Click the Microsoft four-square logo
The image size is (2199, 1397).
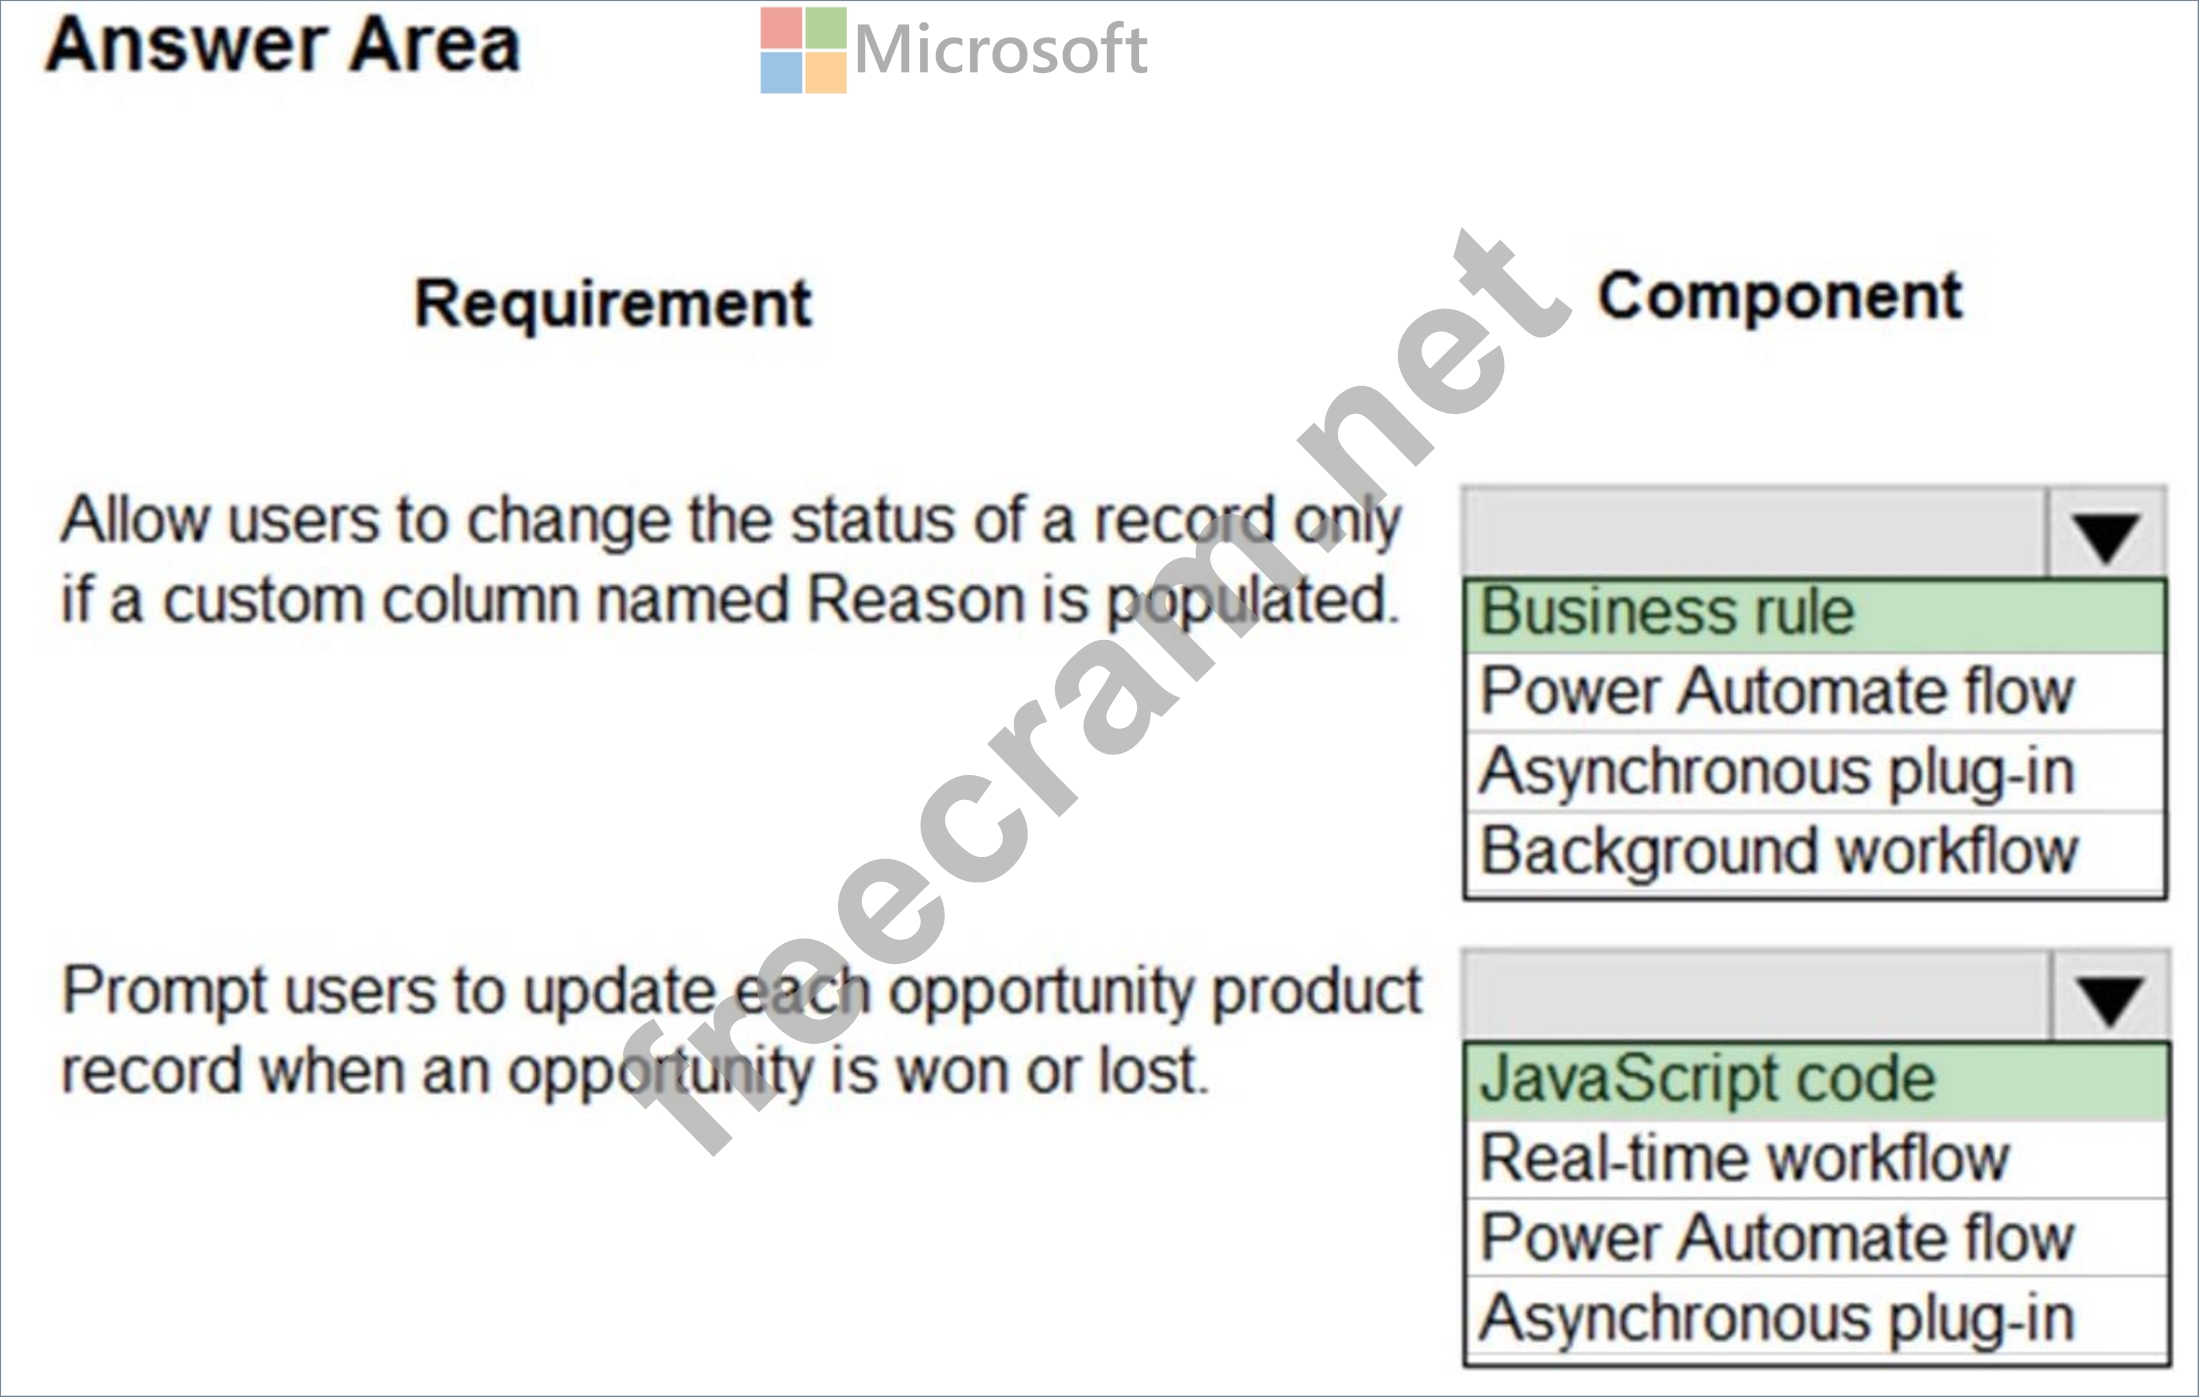coord(803,50)
